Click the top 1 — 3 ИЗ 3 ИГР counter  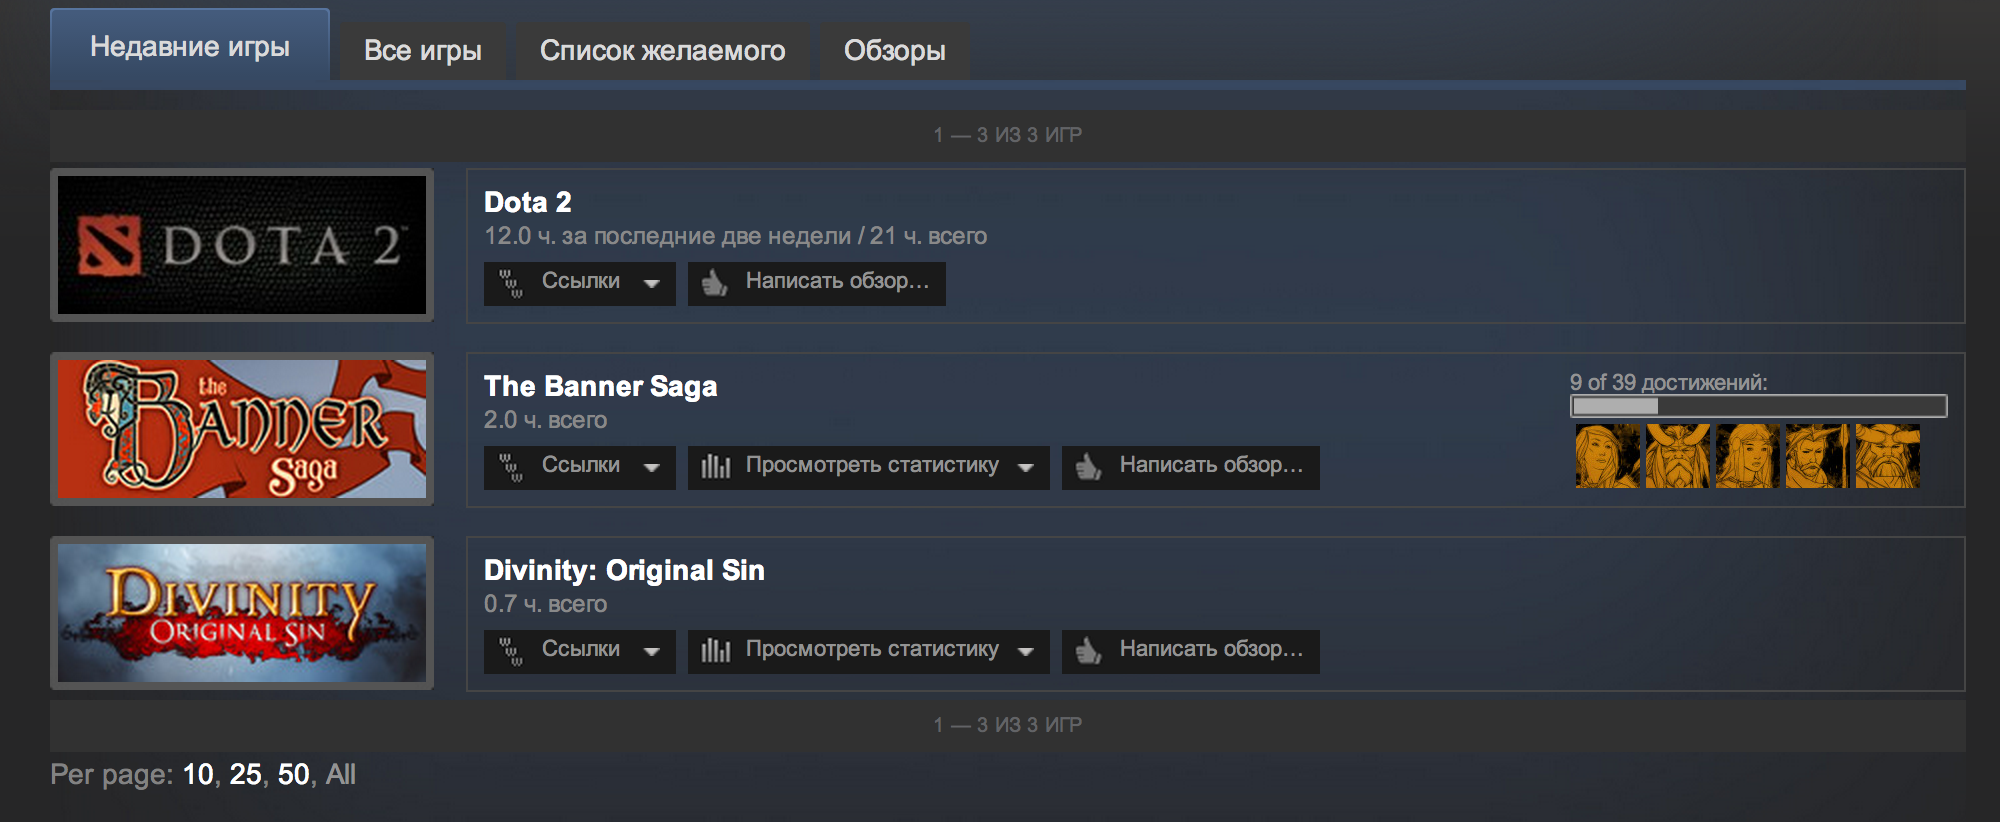pos(1008,135)
